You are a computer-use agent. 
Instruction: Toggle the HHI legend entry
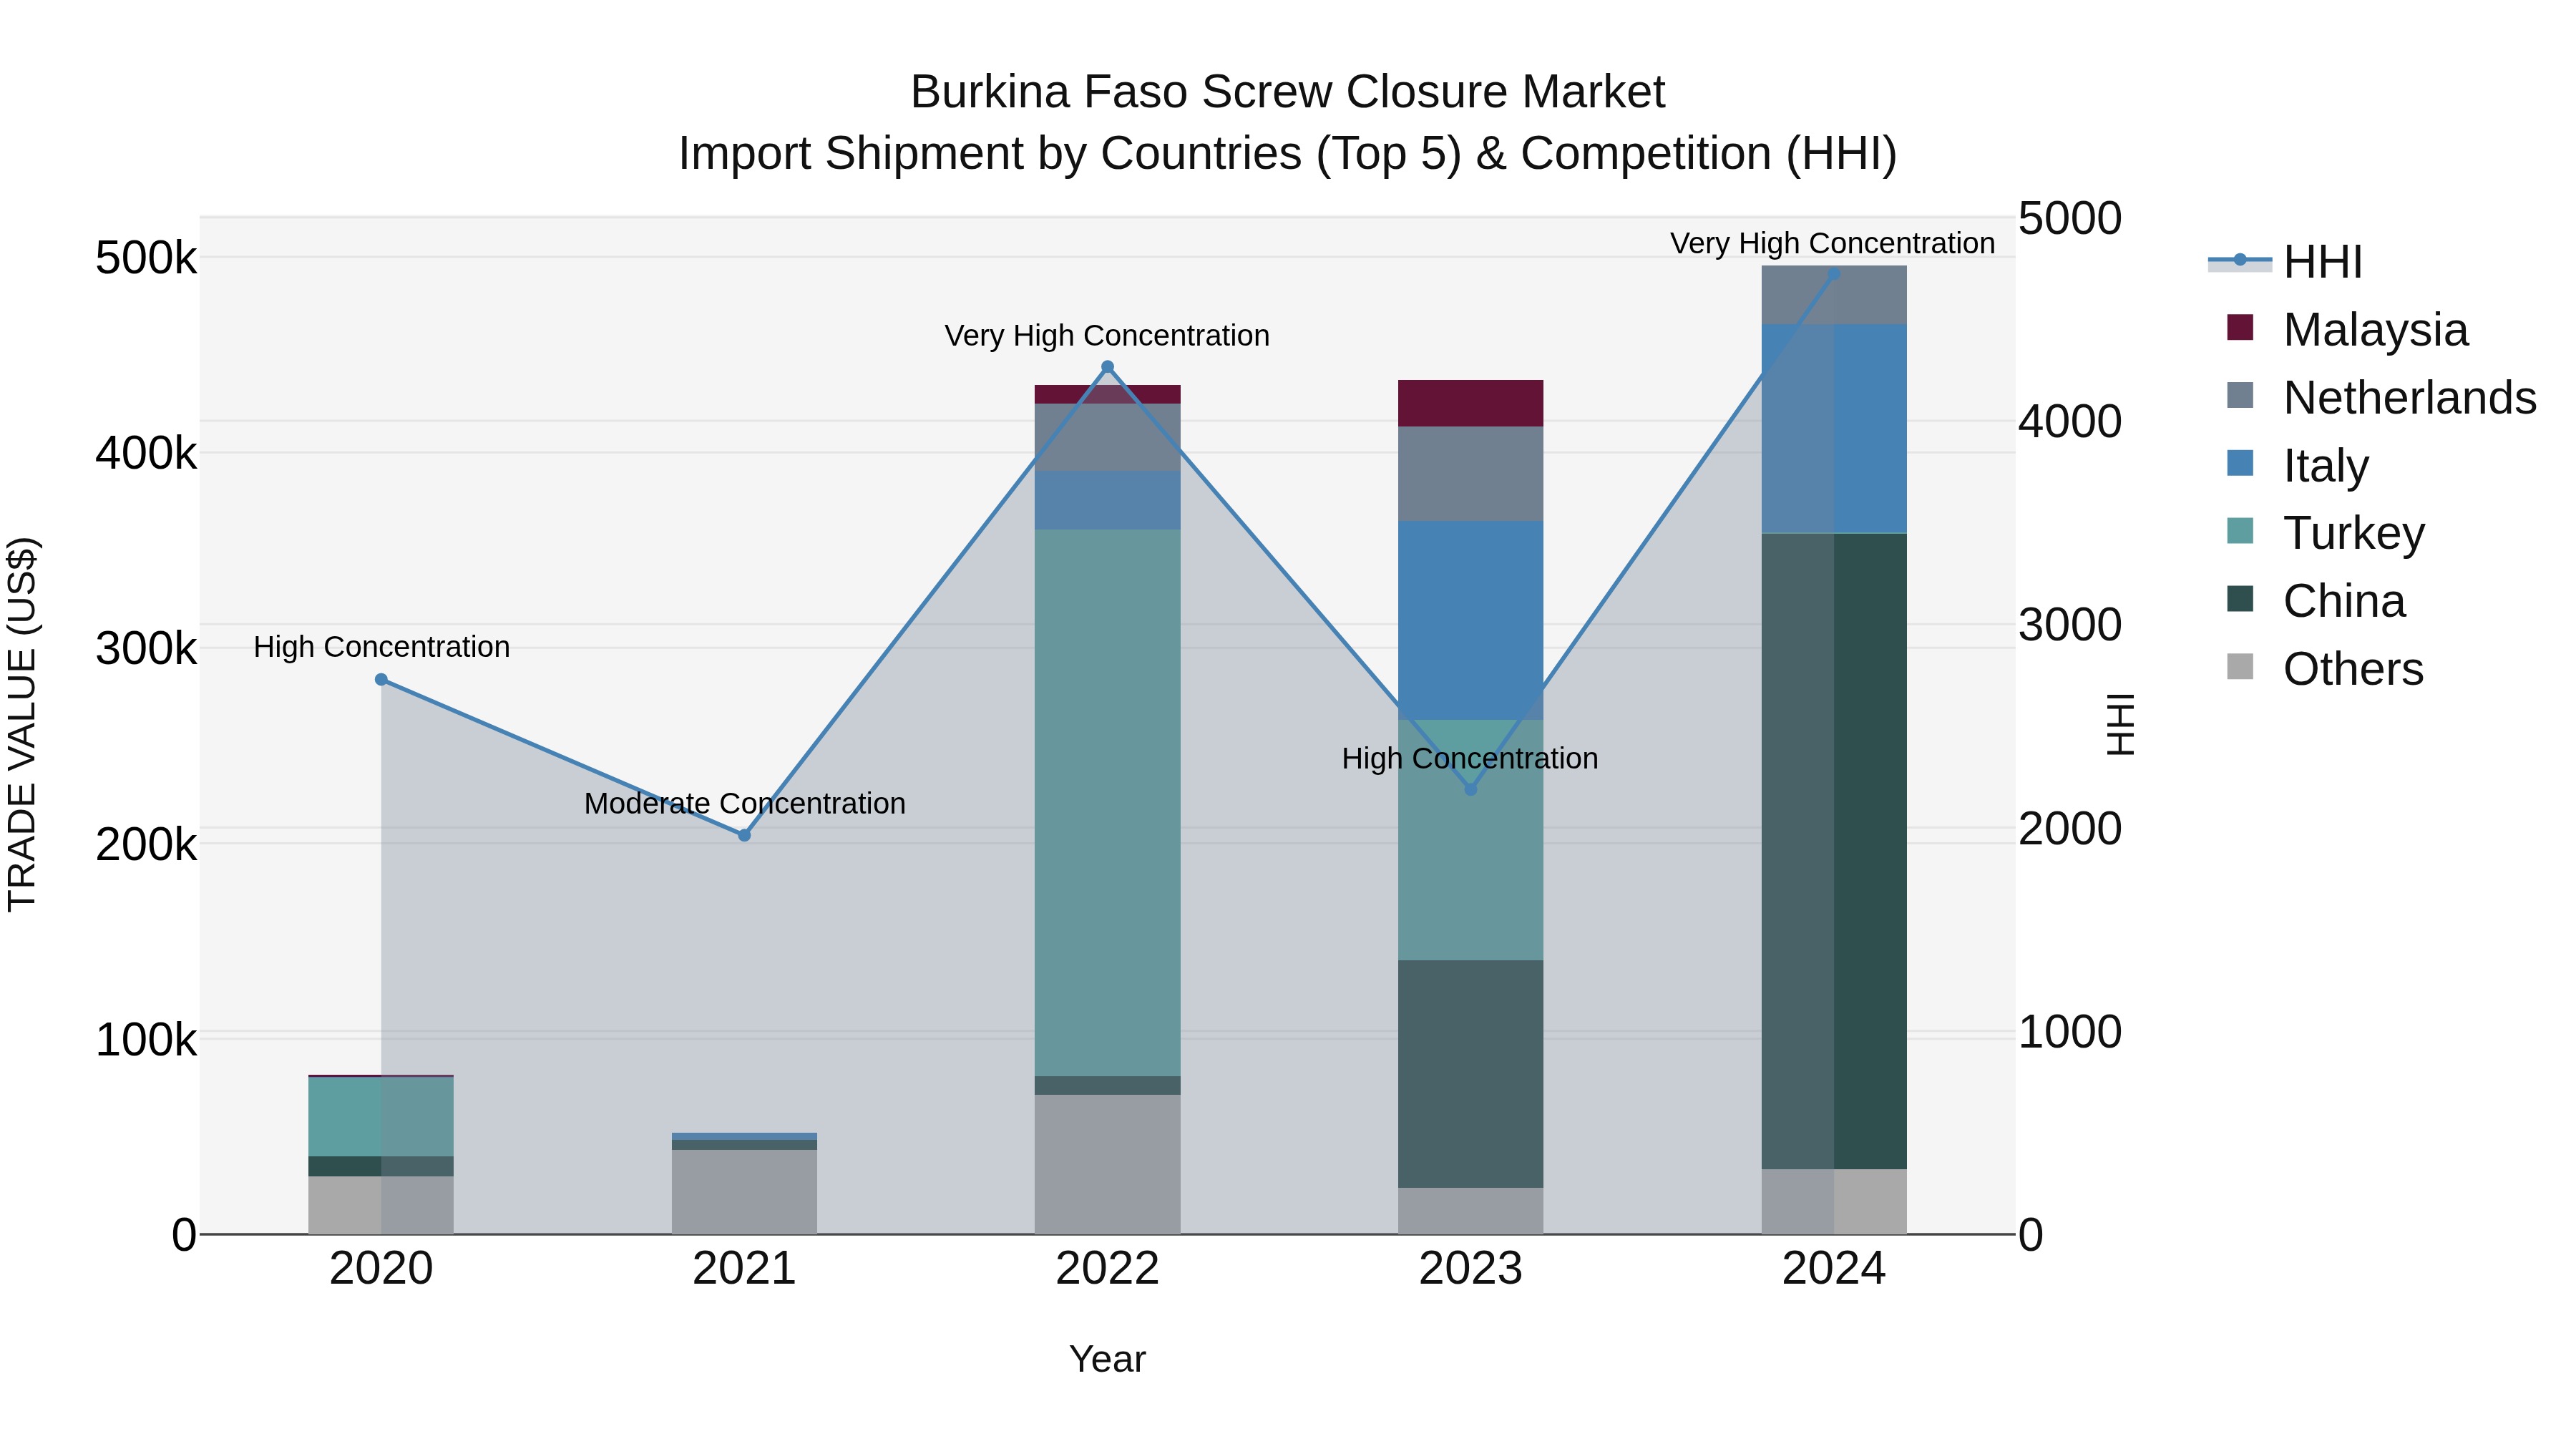click(2285, 261)
